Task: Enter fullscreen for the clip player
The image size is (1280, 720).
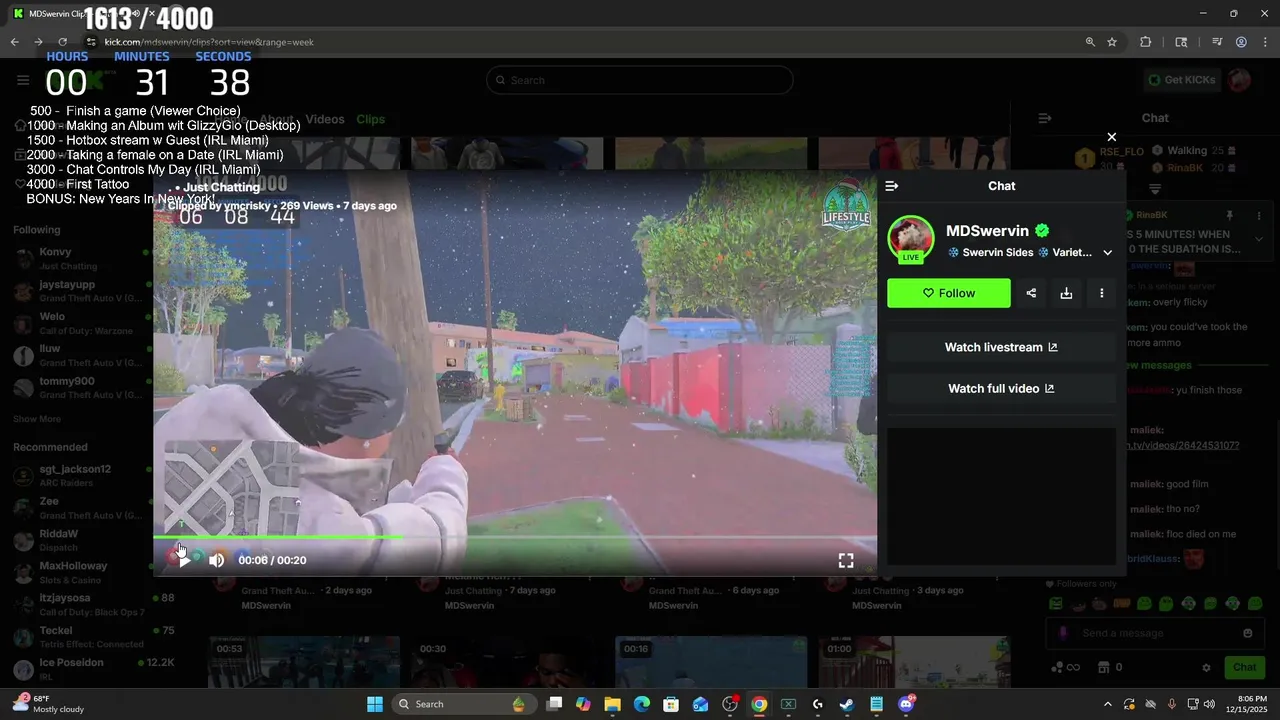Action: [x=846, y=561]
